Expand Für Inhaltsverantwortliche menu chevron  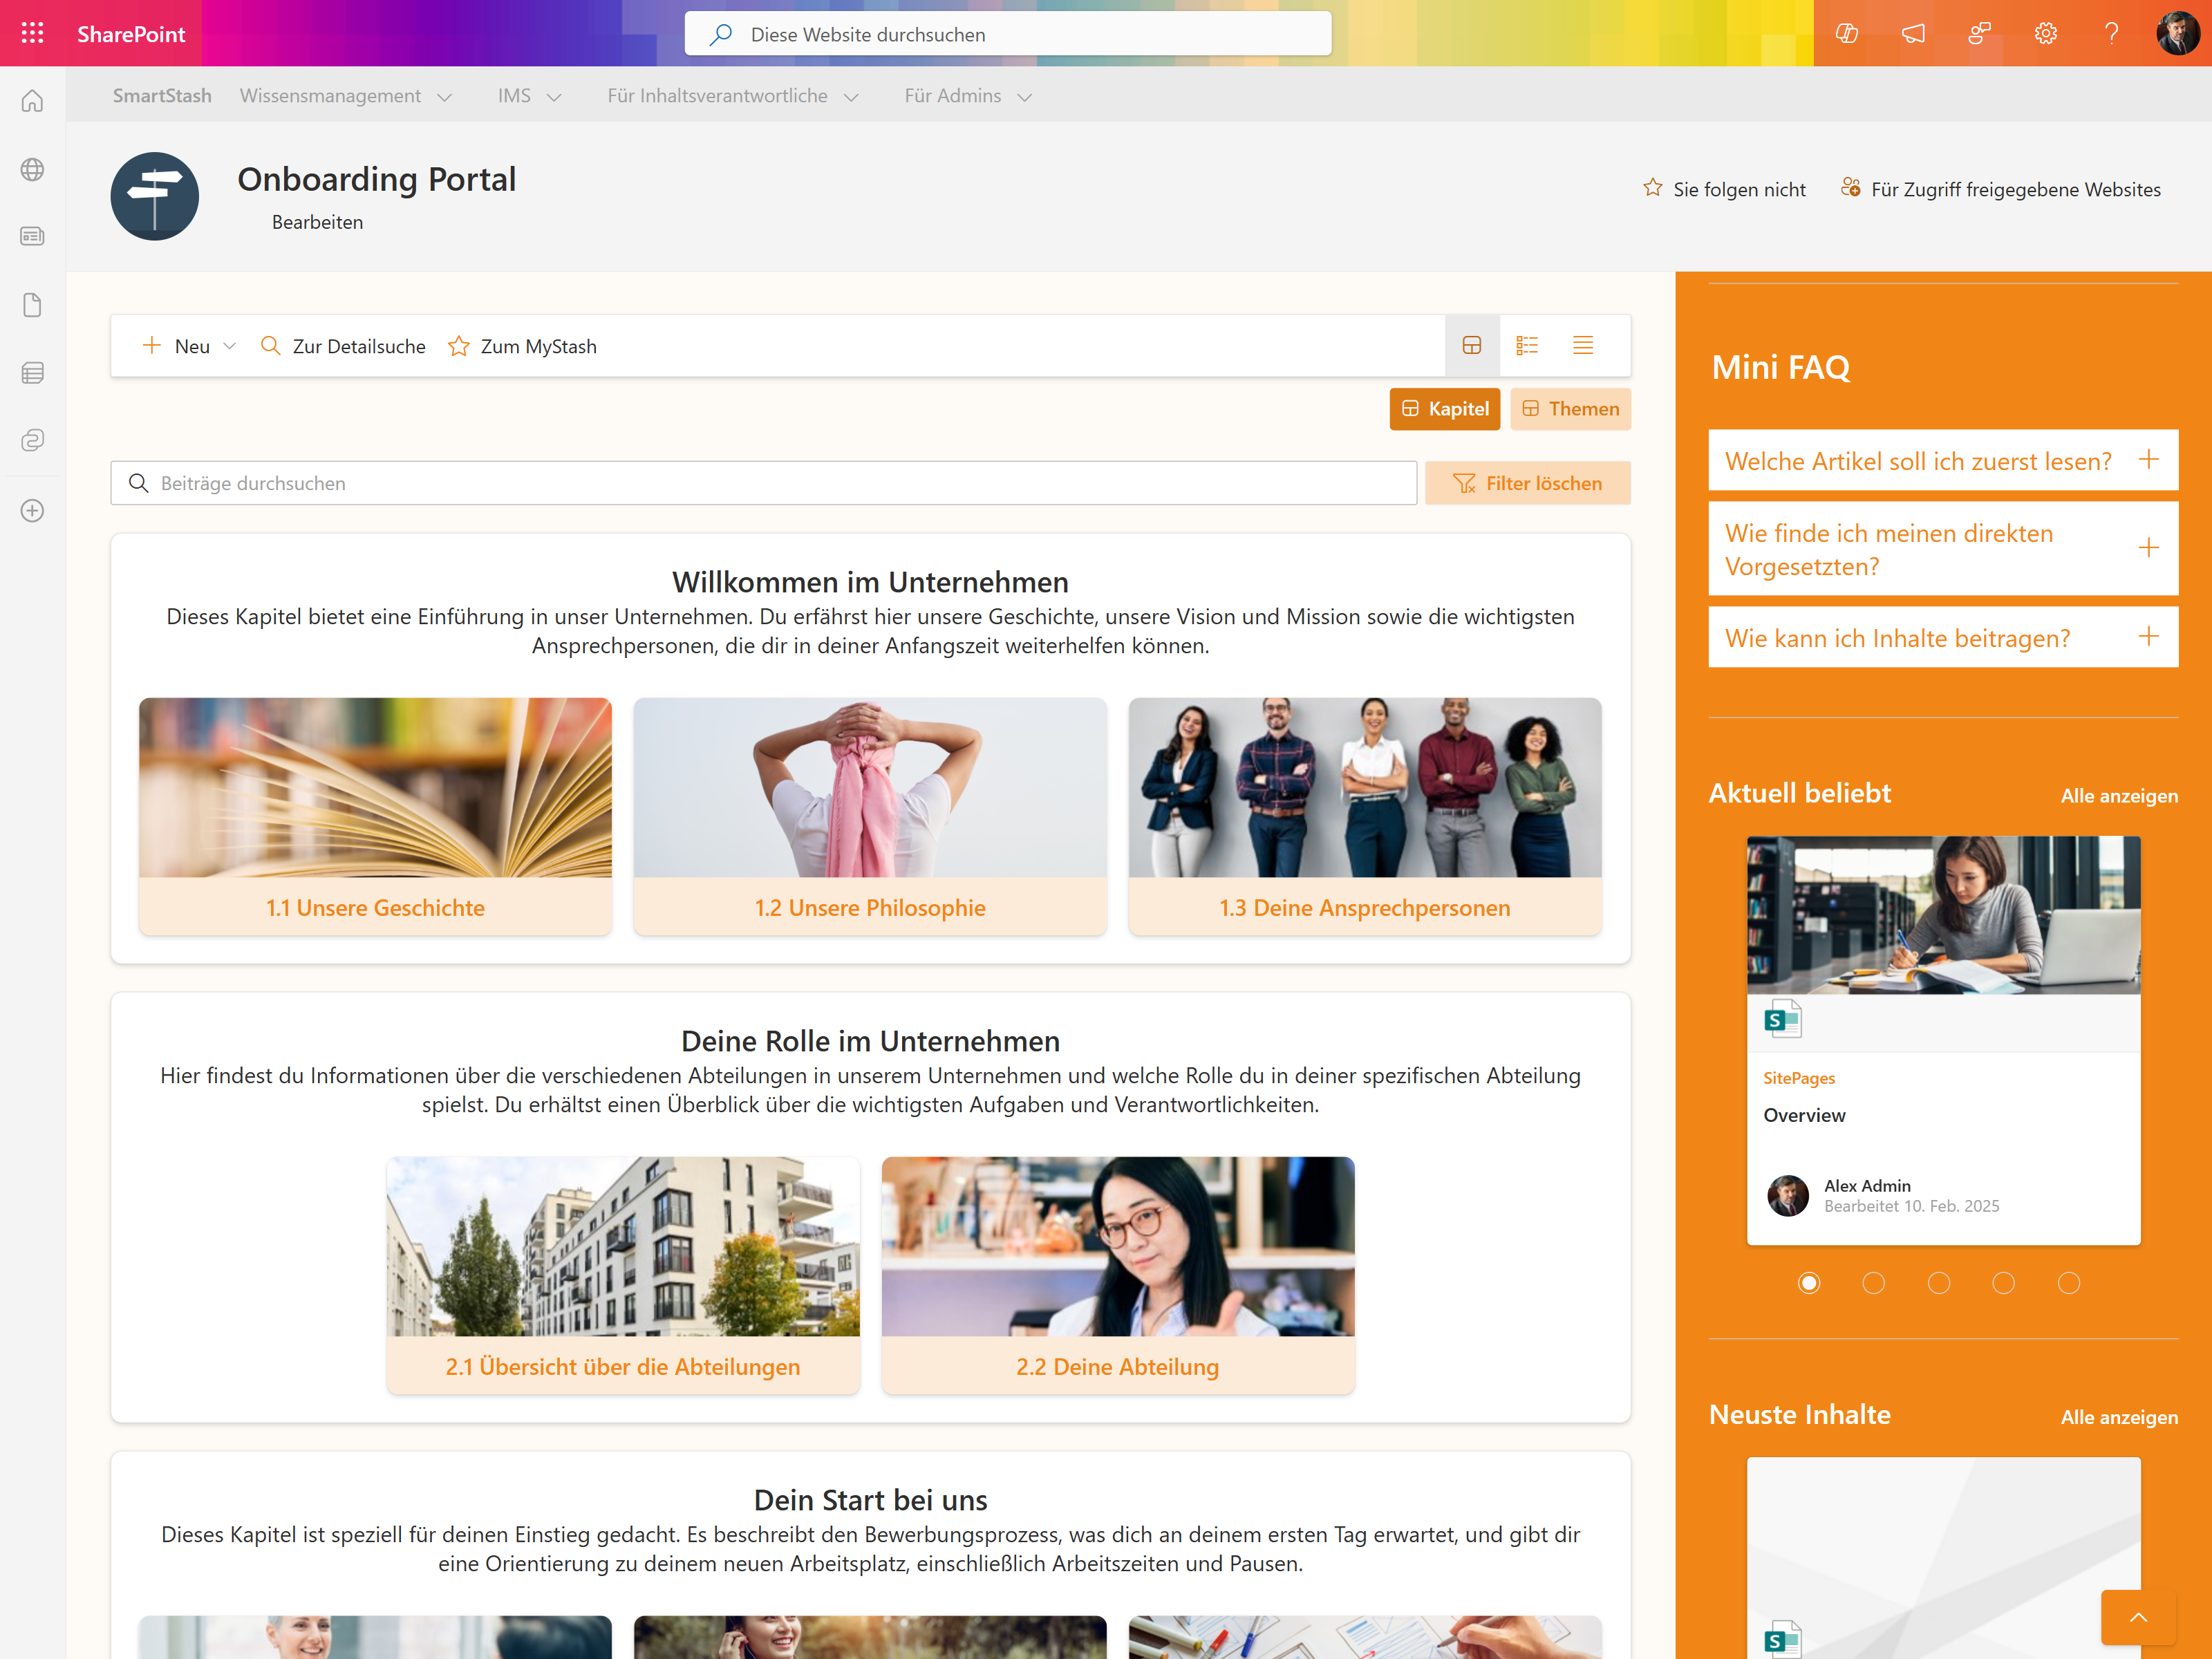[851, 97]
